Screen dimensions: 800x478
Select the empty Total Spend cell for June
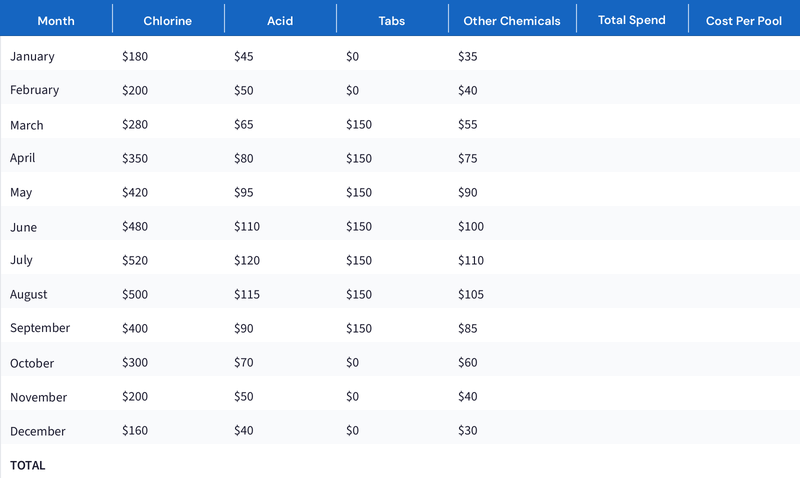(632, 227)
